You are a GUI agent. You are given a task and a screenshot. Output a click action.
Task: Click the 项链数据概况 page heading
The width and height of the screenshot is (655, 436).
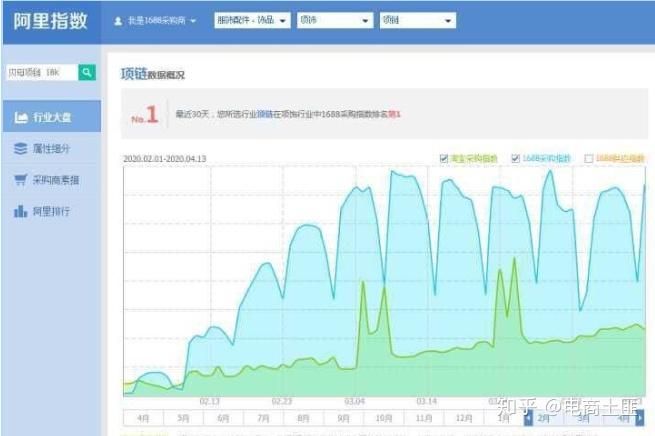(152, 74)
